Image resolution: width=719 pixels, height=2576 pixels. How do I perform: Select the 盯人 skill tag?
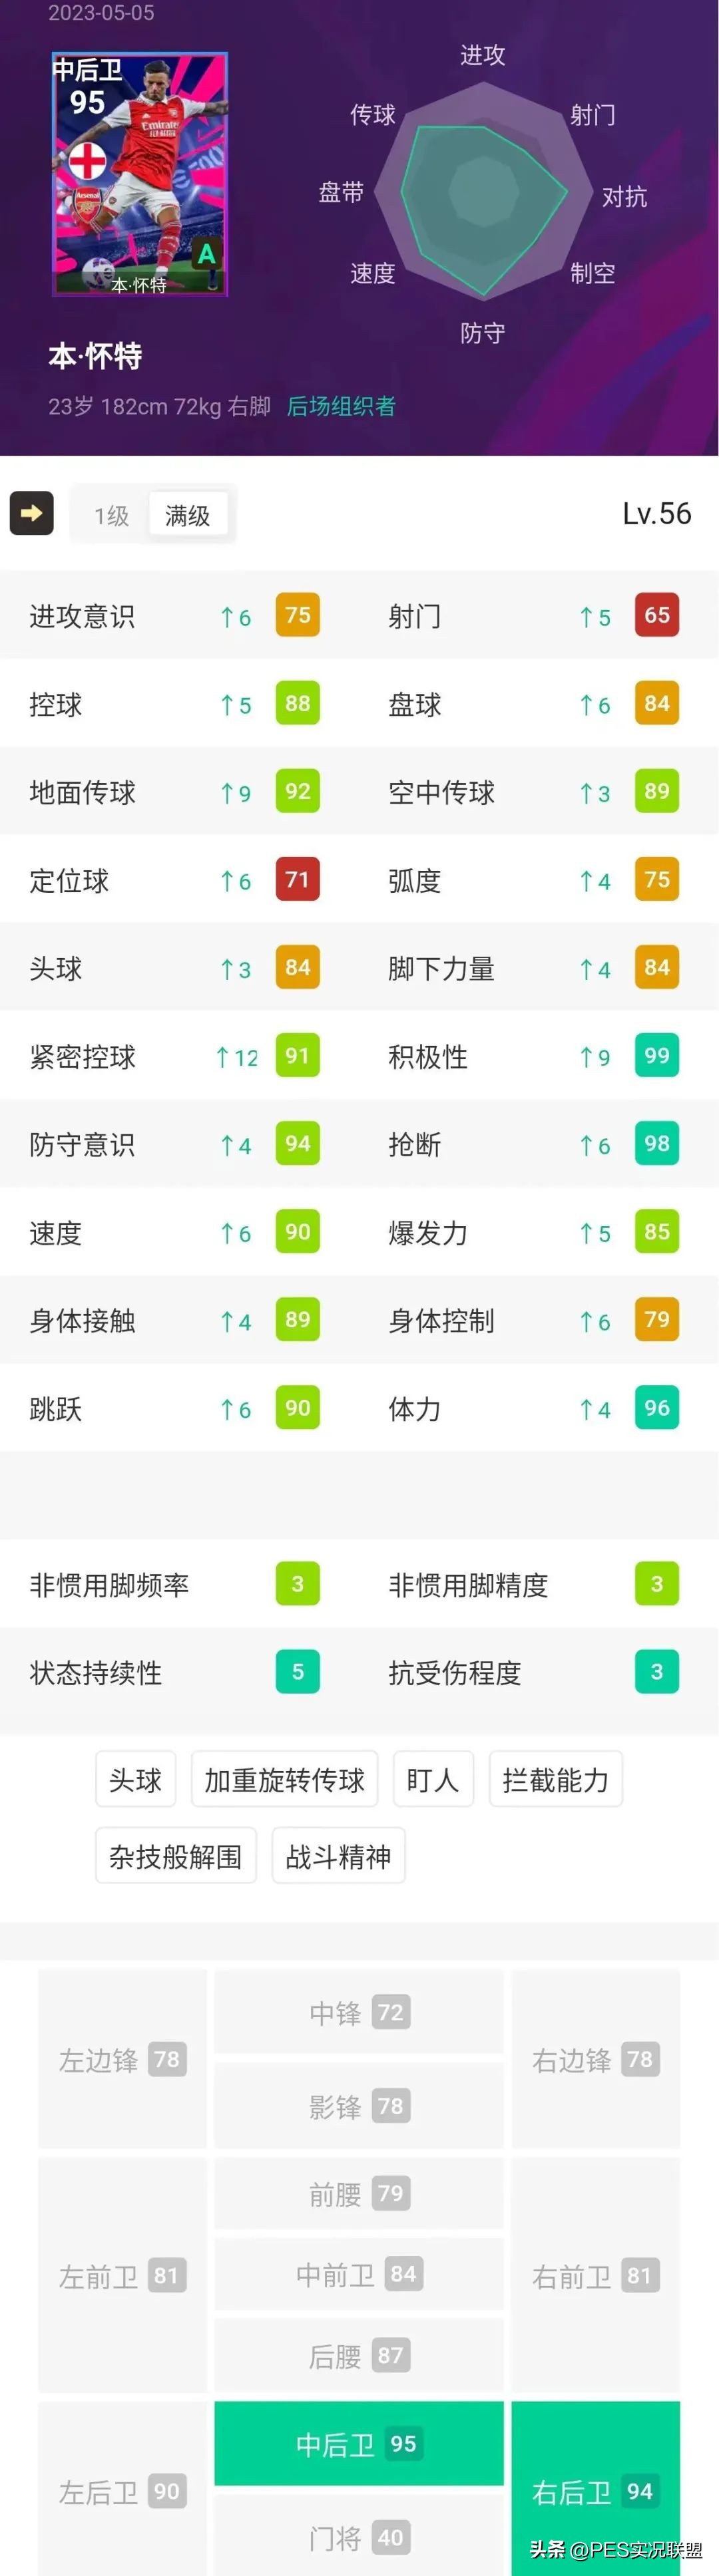coord(433,1780)
